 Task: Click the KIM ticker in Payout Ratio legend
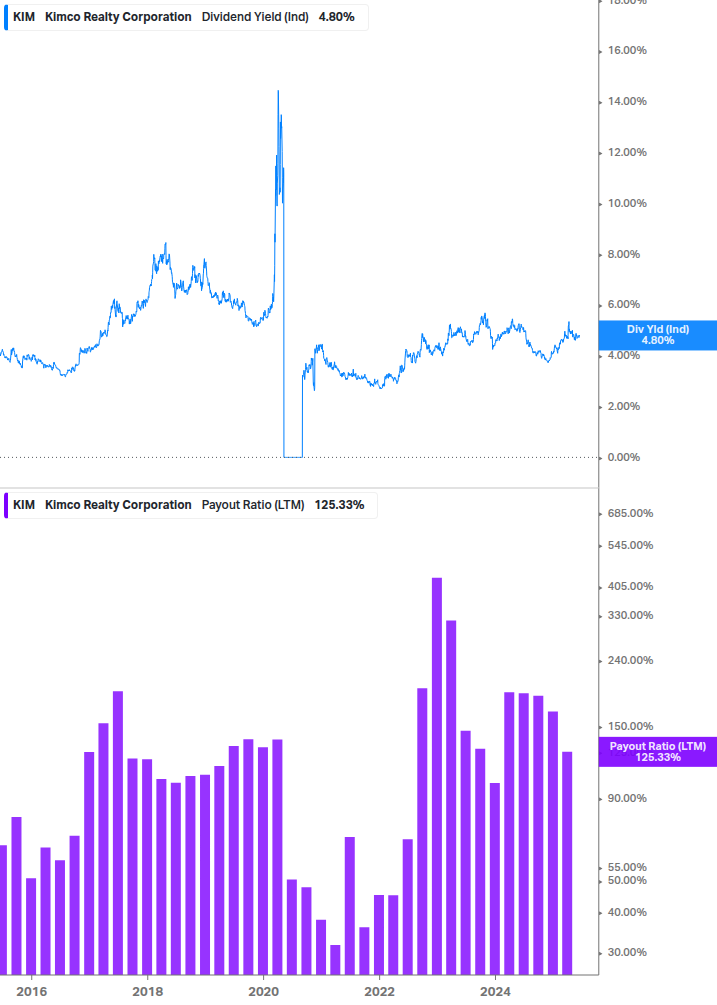tap(24, 504)
